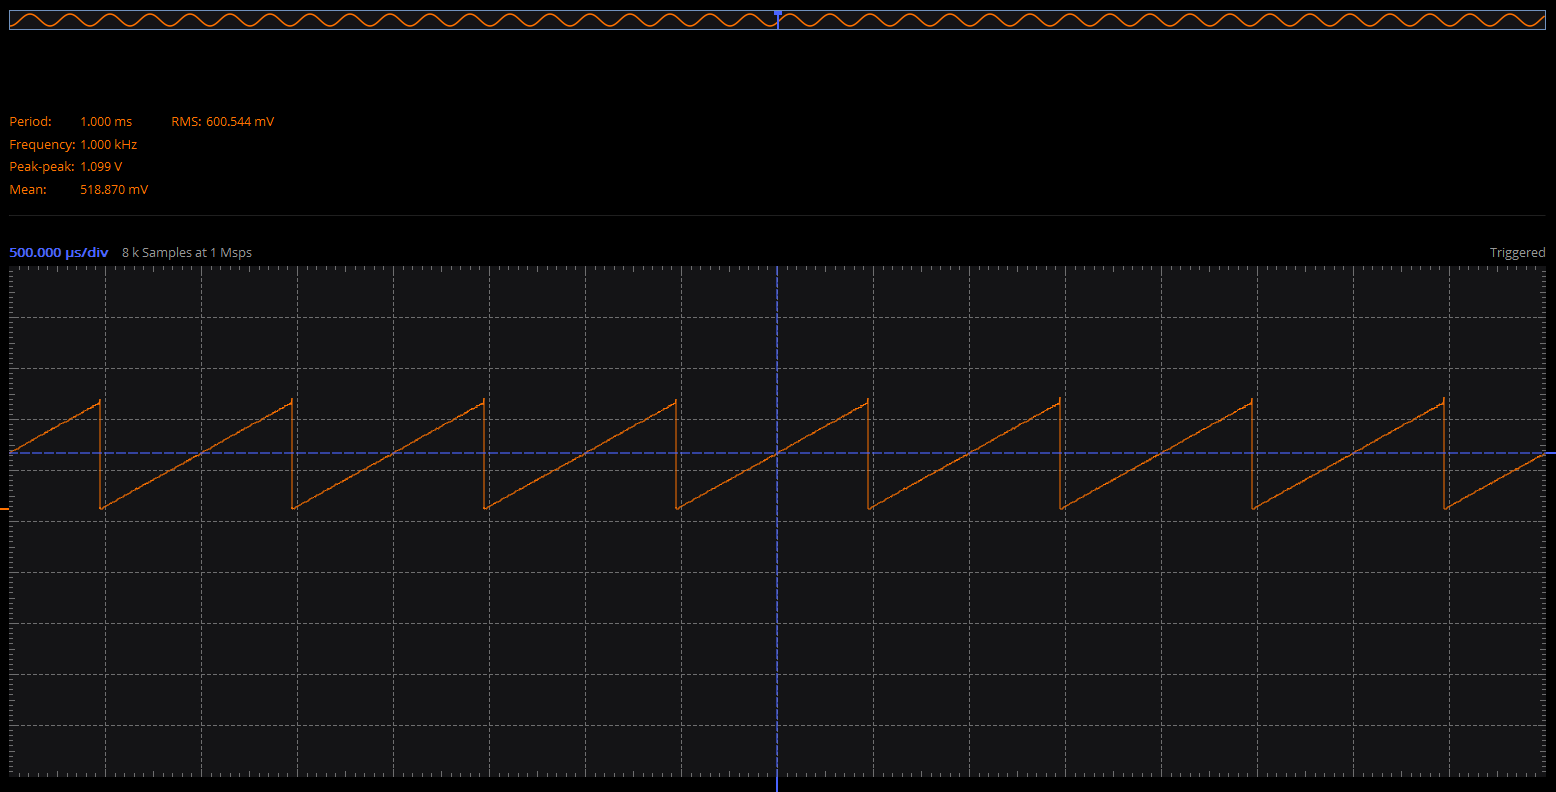Viewport: 1556px width, 792px height.
Task: Click the orange channel zero-level marker at left edge
Action: (4, 509)
